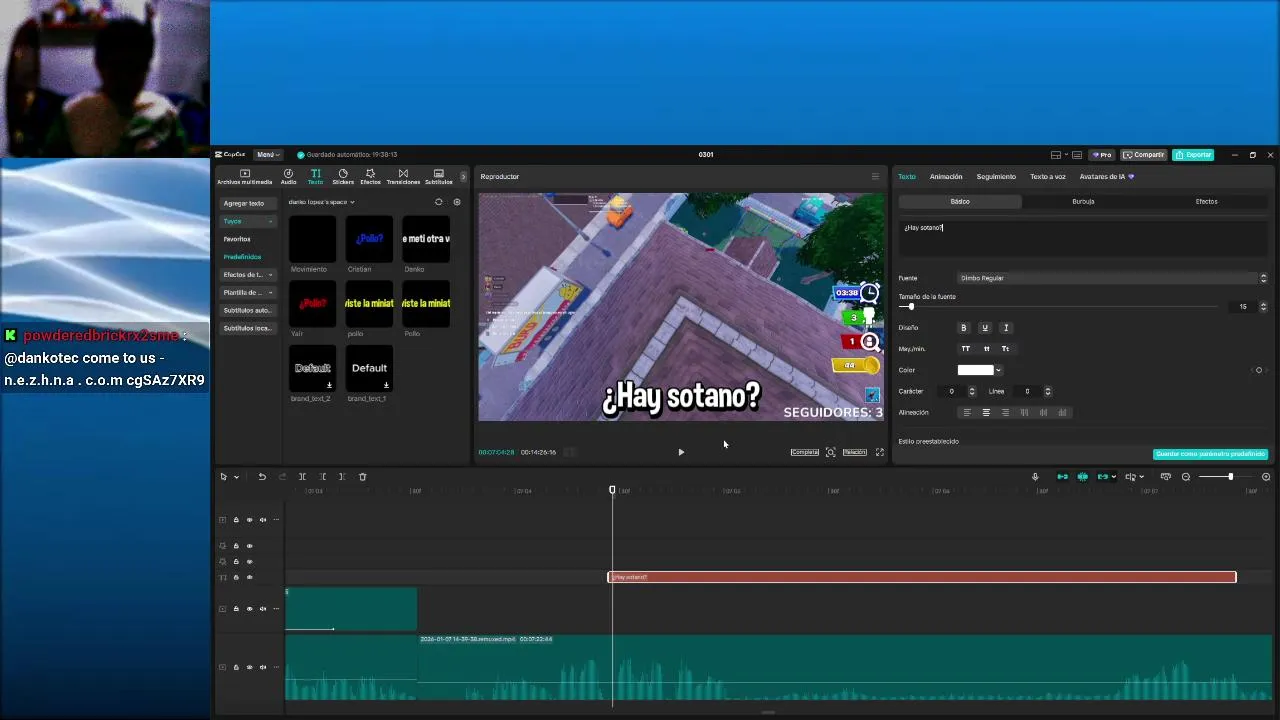Click the Exportar button
Image resolution: width=1280 pixels, height=720 pixels.
click(1193, 155)
